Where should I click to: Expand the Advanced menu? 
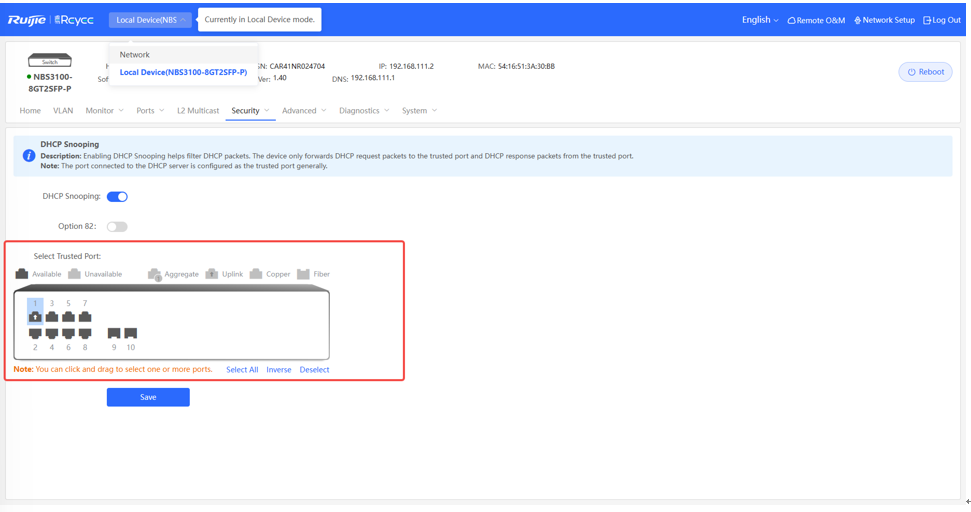304,110
